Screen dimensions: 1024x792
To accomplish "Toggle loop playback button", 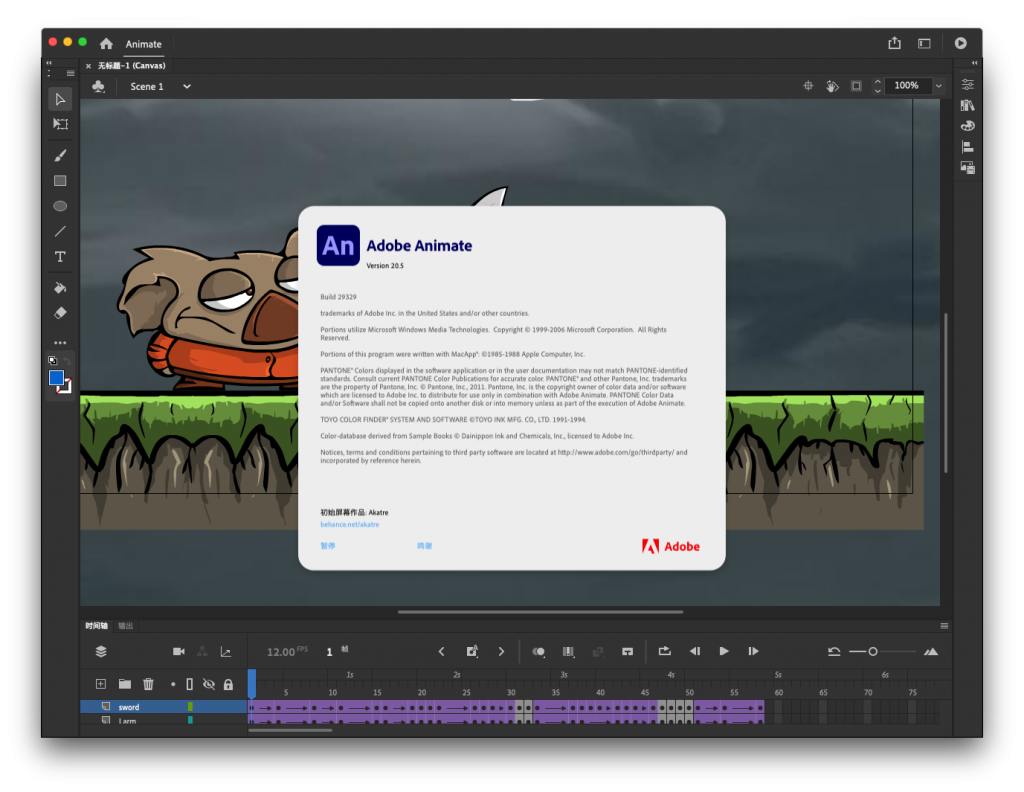I will 664,651.
